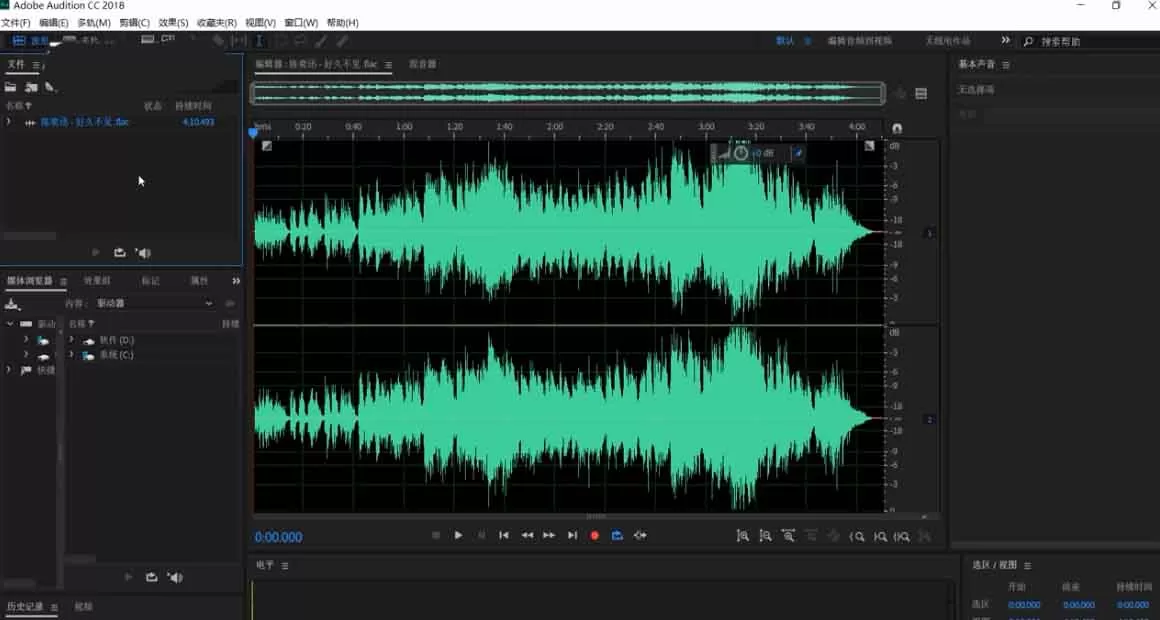
Task: Click the 0:00.000 timecode display
Action: [x=278, y=537]
